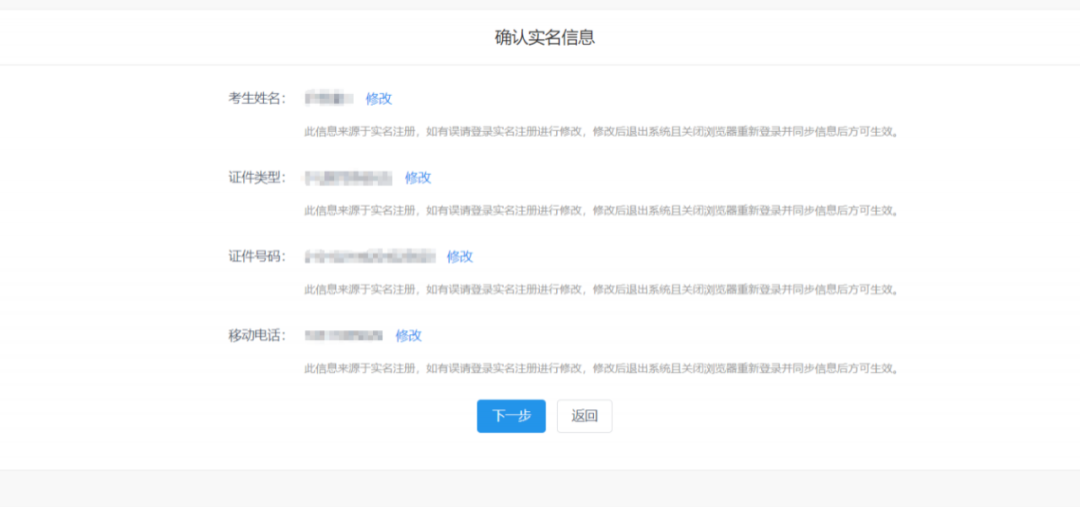Image resolution: width=1080 pixels, height=507 pixels.
Task: Click the hint text below 移动电话
Action: point(600,368)
